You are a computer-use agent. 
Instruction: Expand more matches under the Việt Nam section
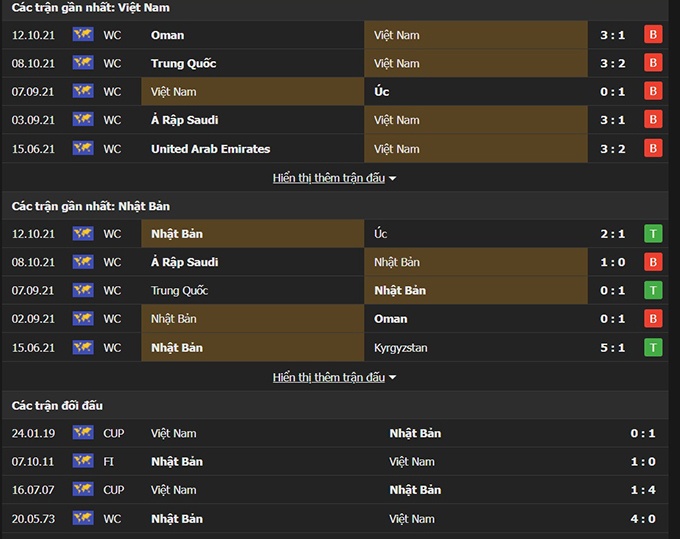click(x=334, y=178)
